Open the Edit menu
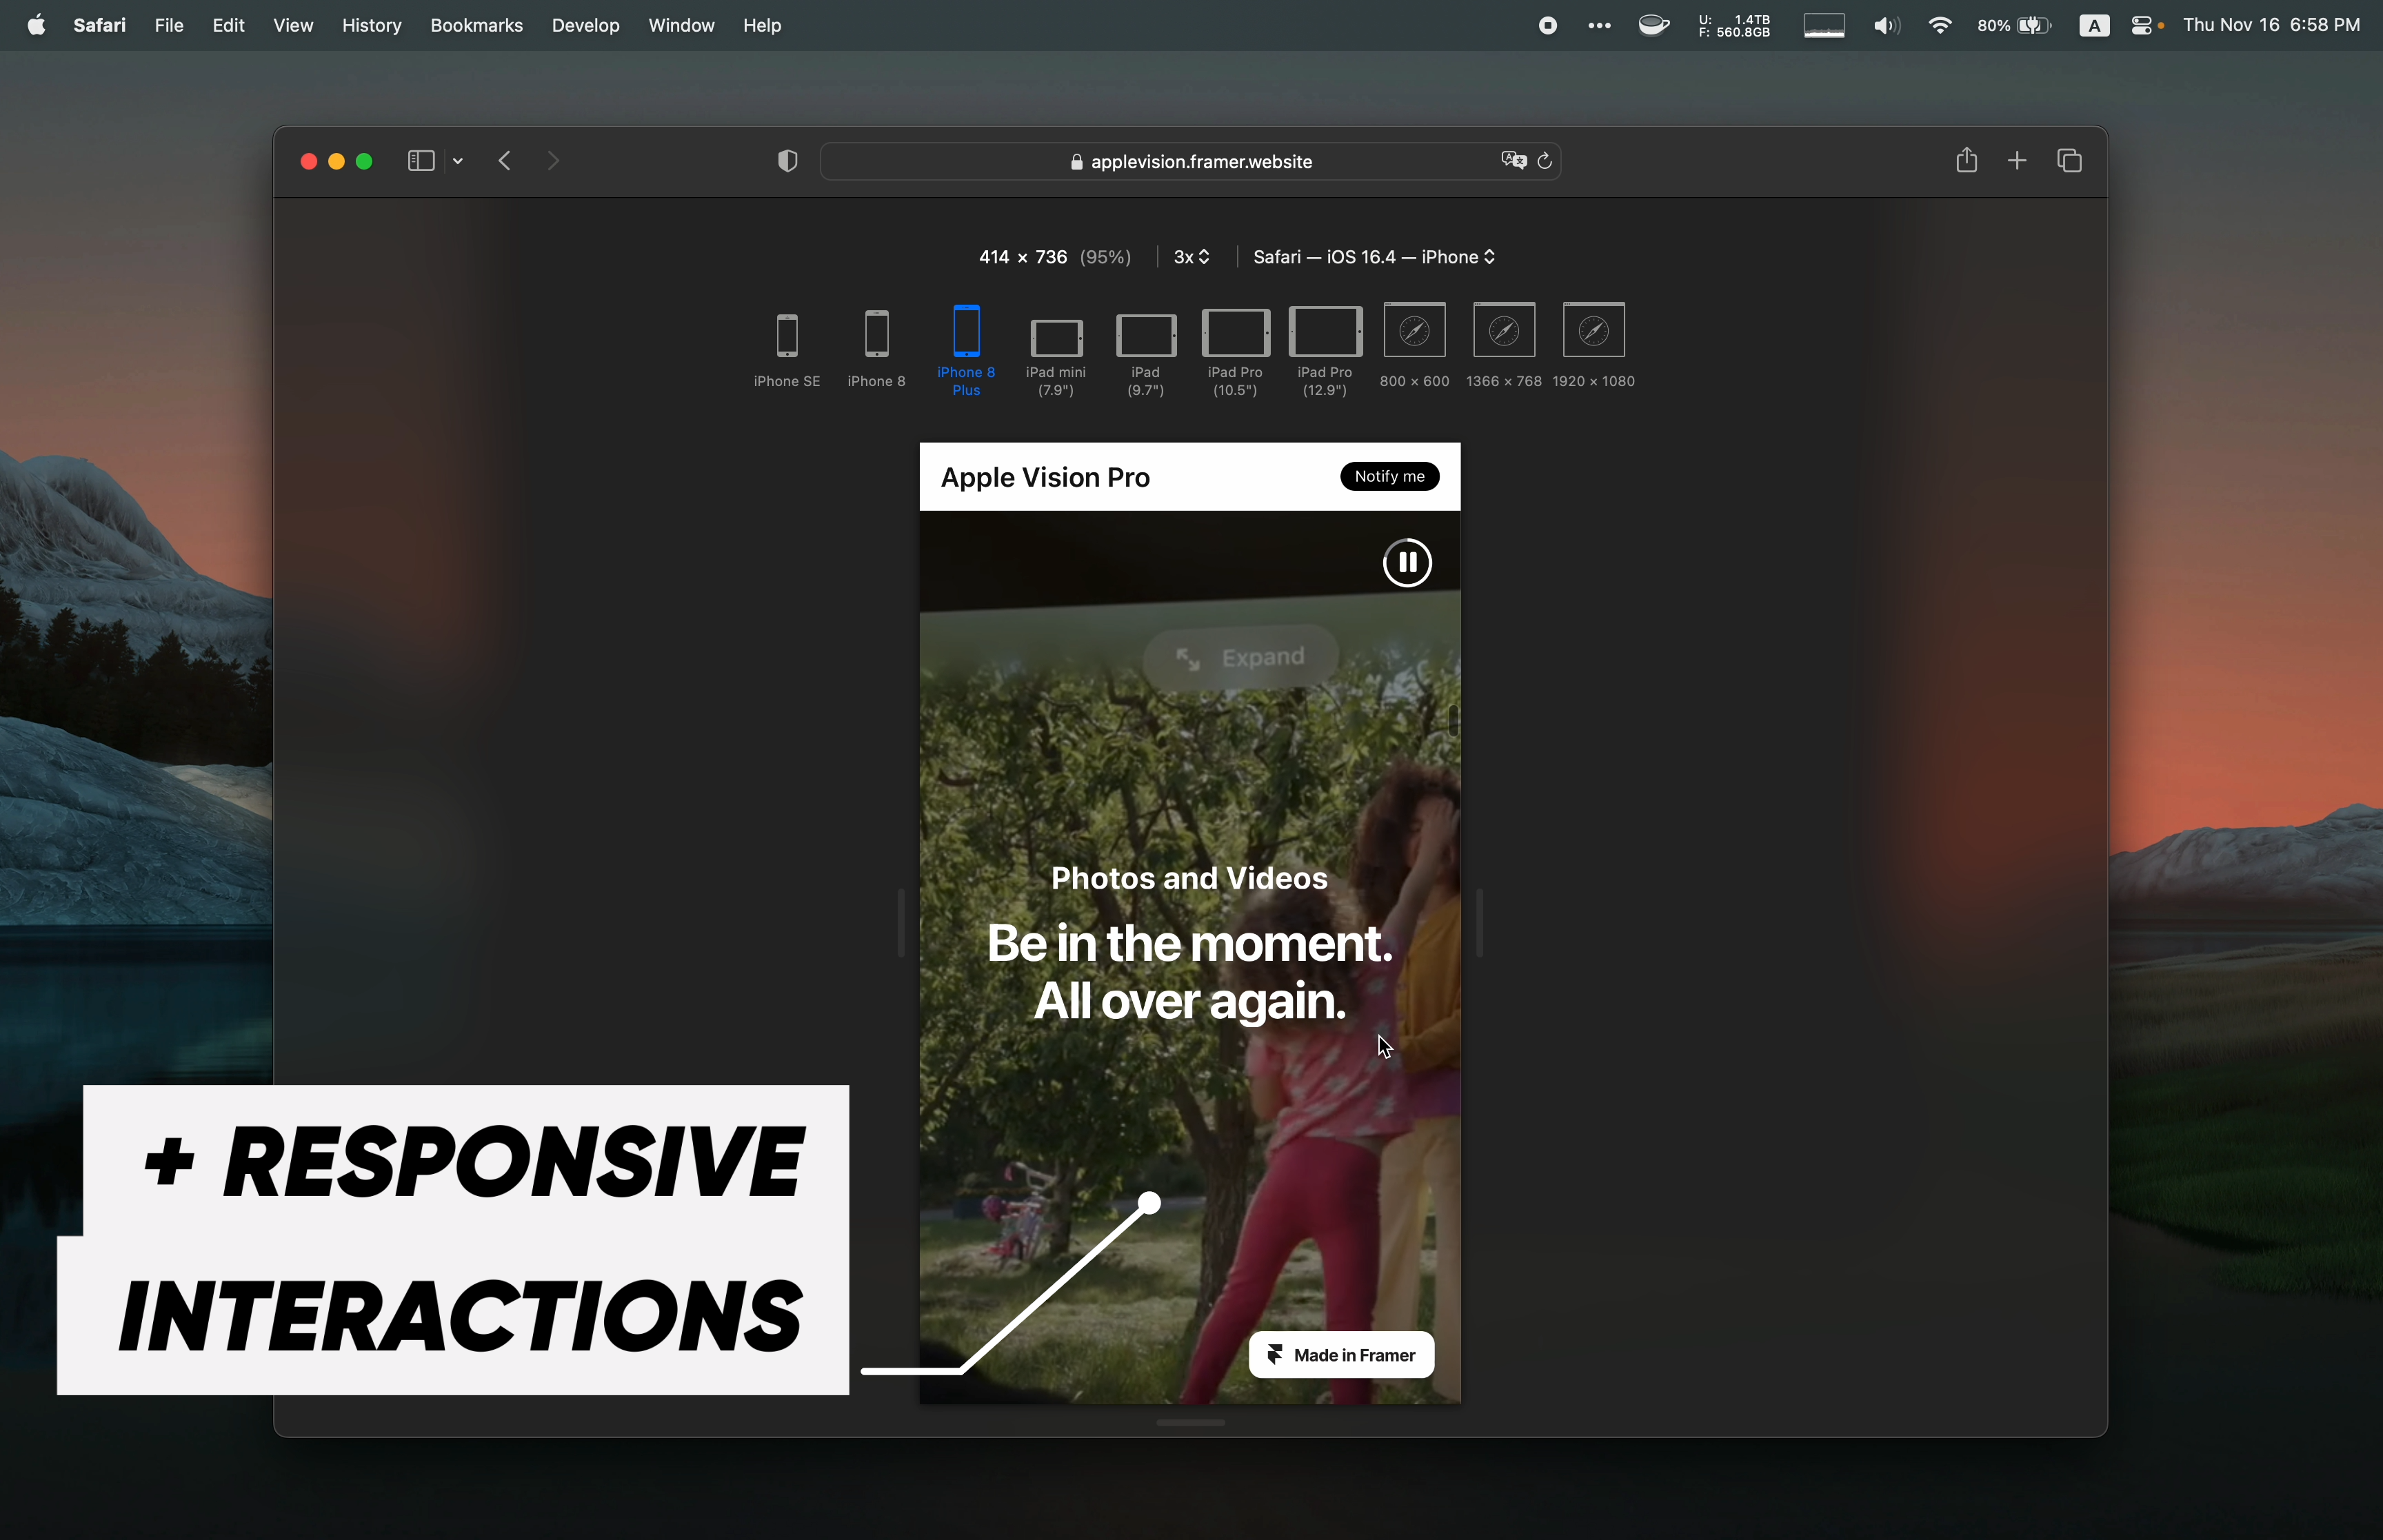Image resolution: width=2383 pixels, height=1540 pixels. (x=228, y=25)
